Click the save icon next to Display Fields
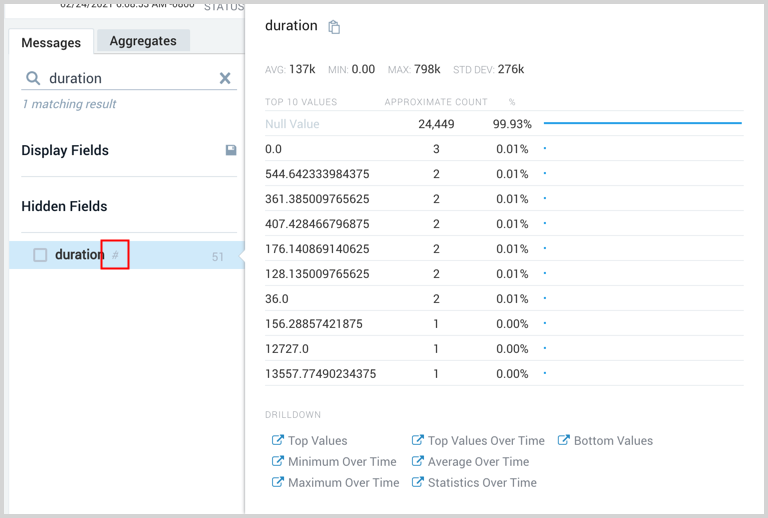The width and height of the screenshot is (768, 518). 231,150
